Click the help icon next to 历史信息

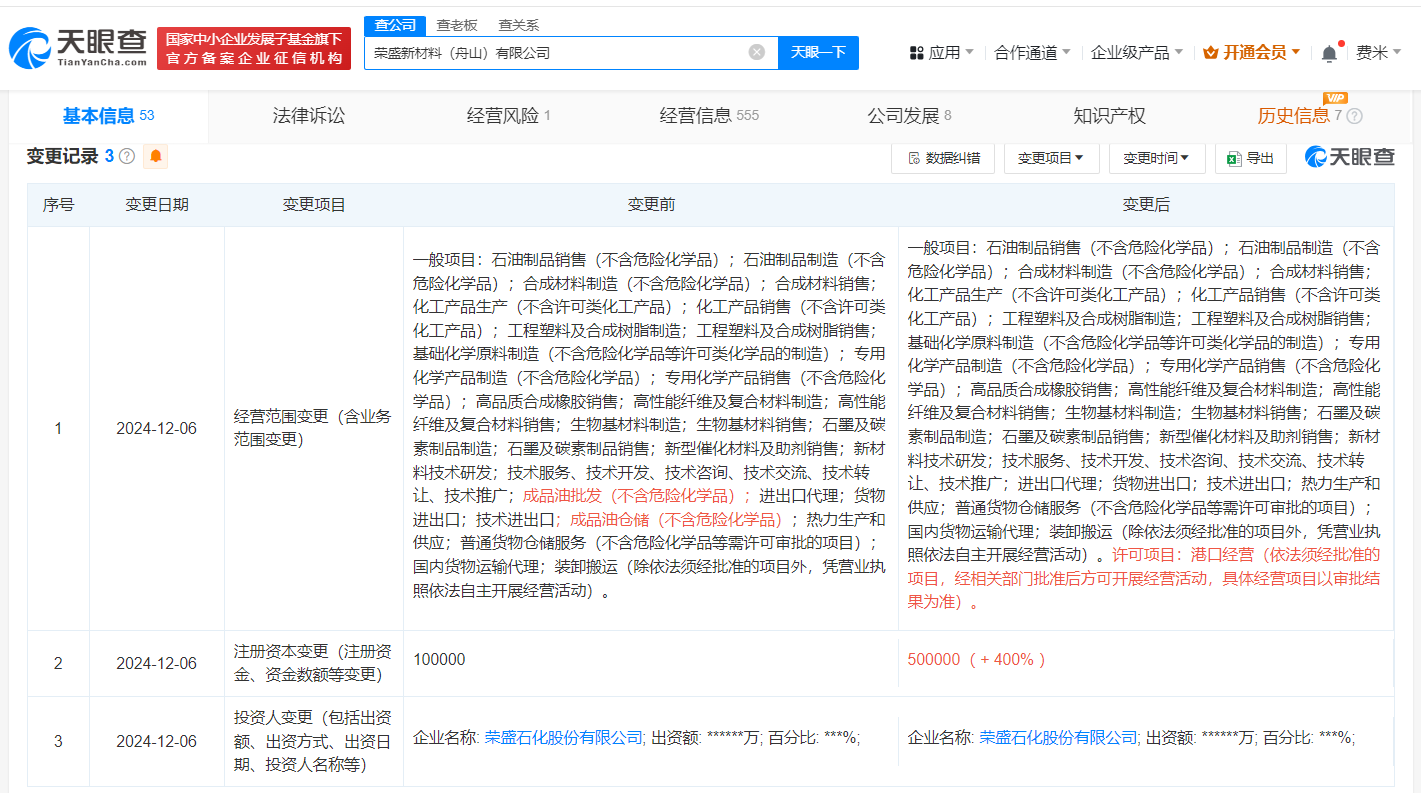coord(1355,116)
